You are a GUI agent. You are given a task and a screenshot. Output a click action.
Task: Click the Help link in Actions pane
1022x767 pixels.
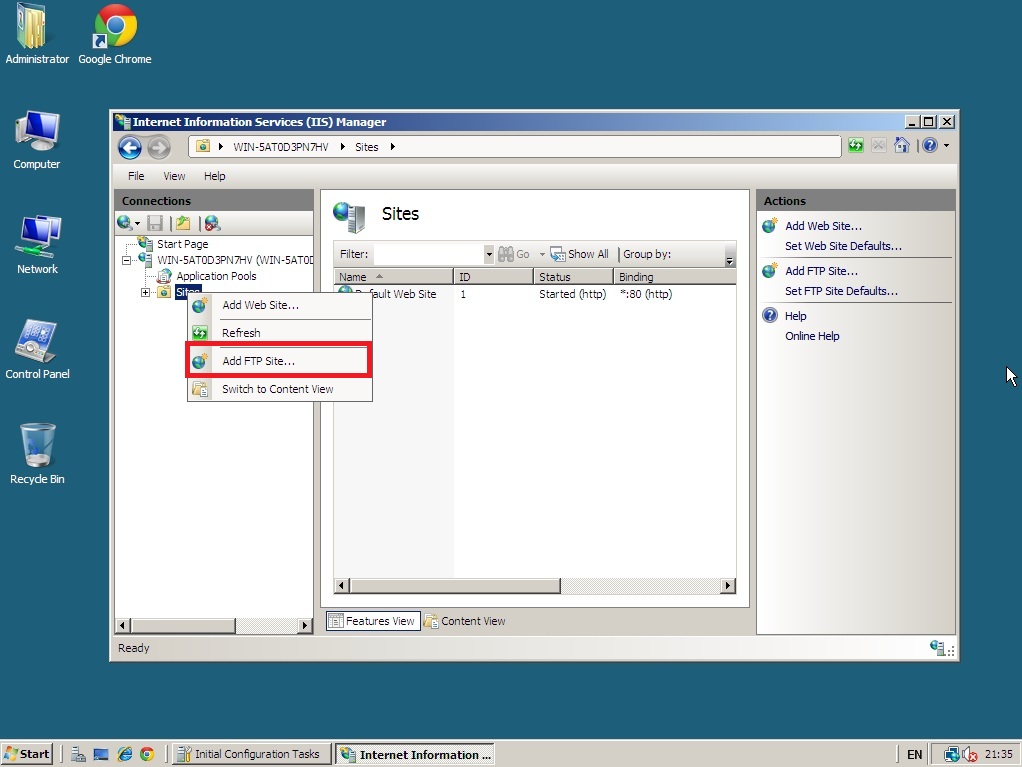tap(795, 316)
